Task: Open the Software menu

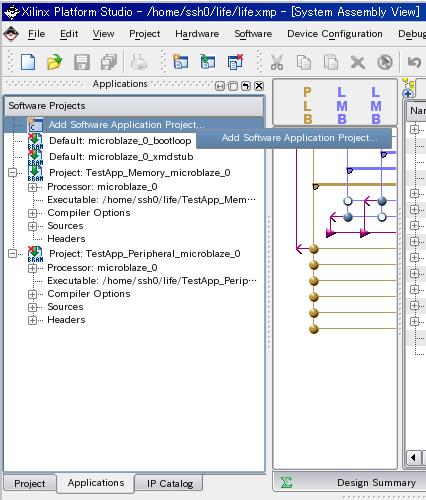Action: (253, 34)
